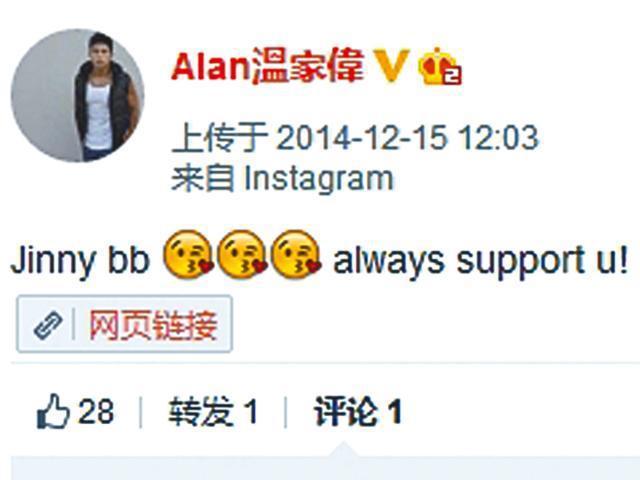Click the "always support u!" text

tap(480, 261)
